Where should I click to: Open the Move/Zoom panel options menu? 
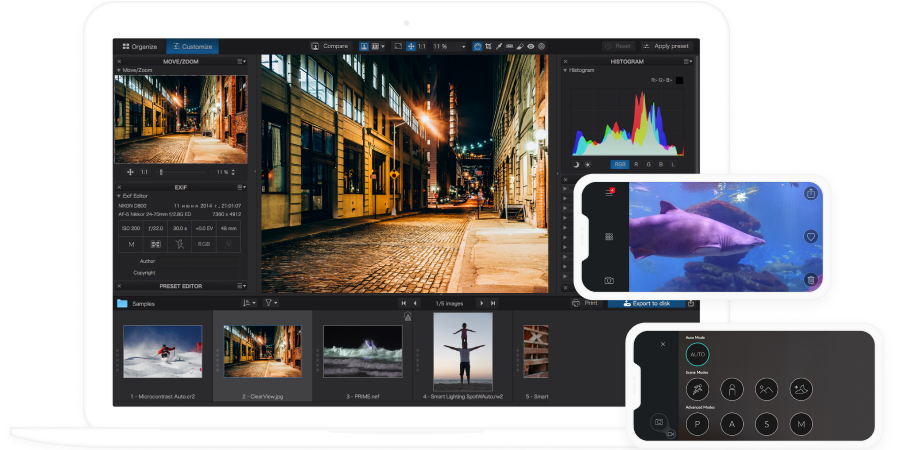241,61
